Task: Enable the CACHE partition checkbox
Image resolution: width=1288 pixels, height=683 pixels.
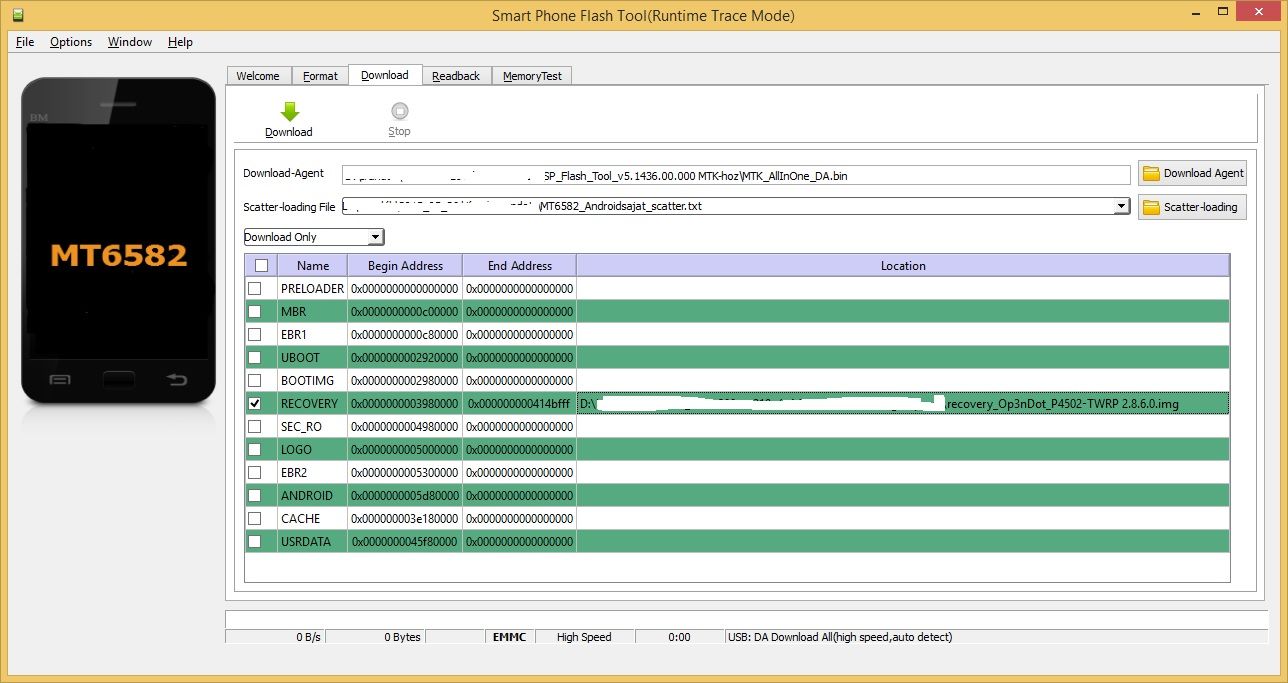Action: pyautogui.click(x=255, y=518)
